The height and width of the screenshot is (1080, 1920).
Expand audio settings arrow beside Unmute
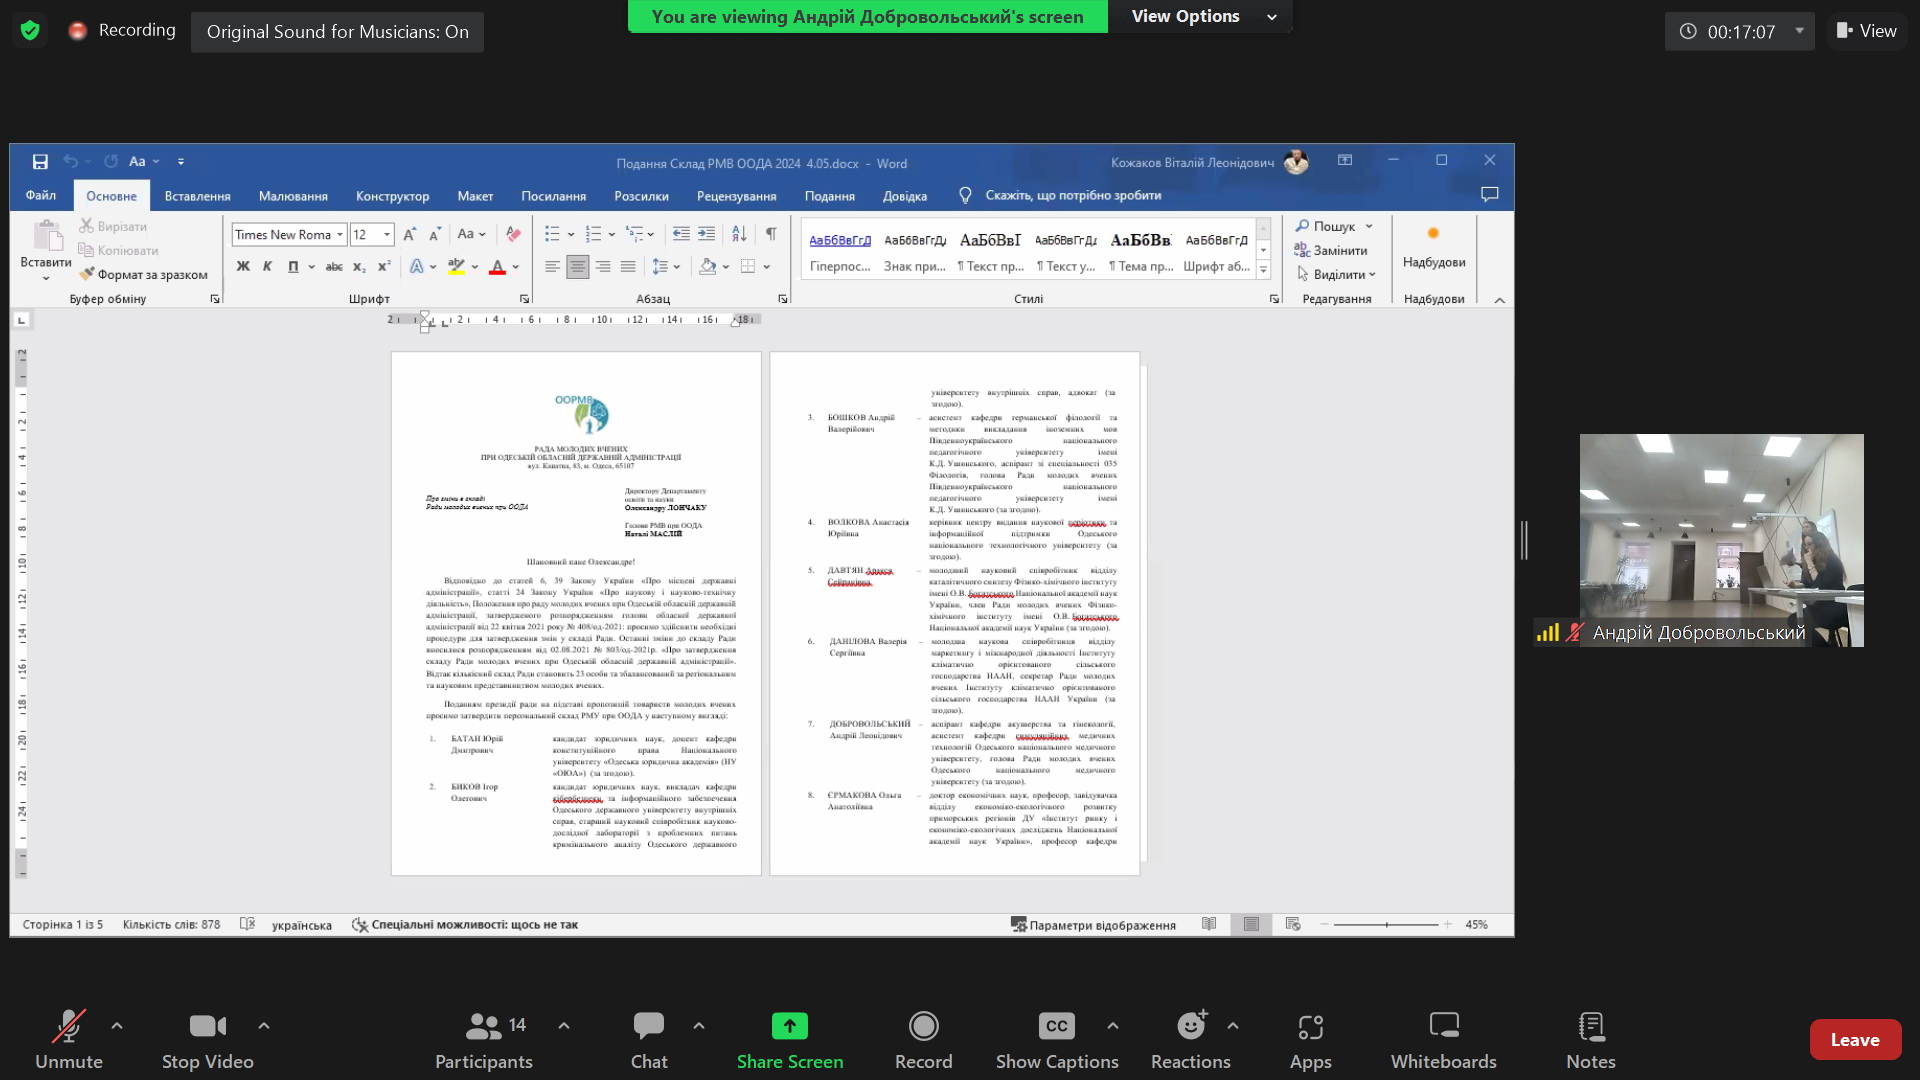(x=117, y=1025)
